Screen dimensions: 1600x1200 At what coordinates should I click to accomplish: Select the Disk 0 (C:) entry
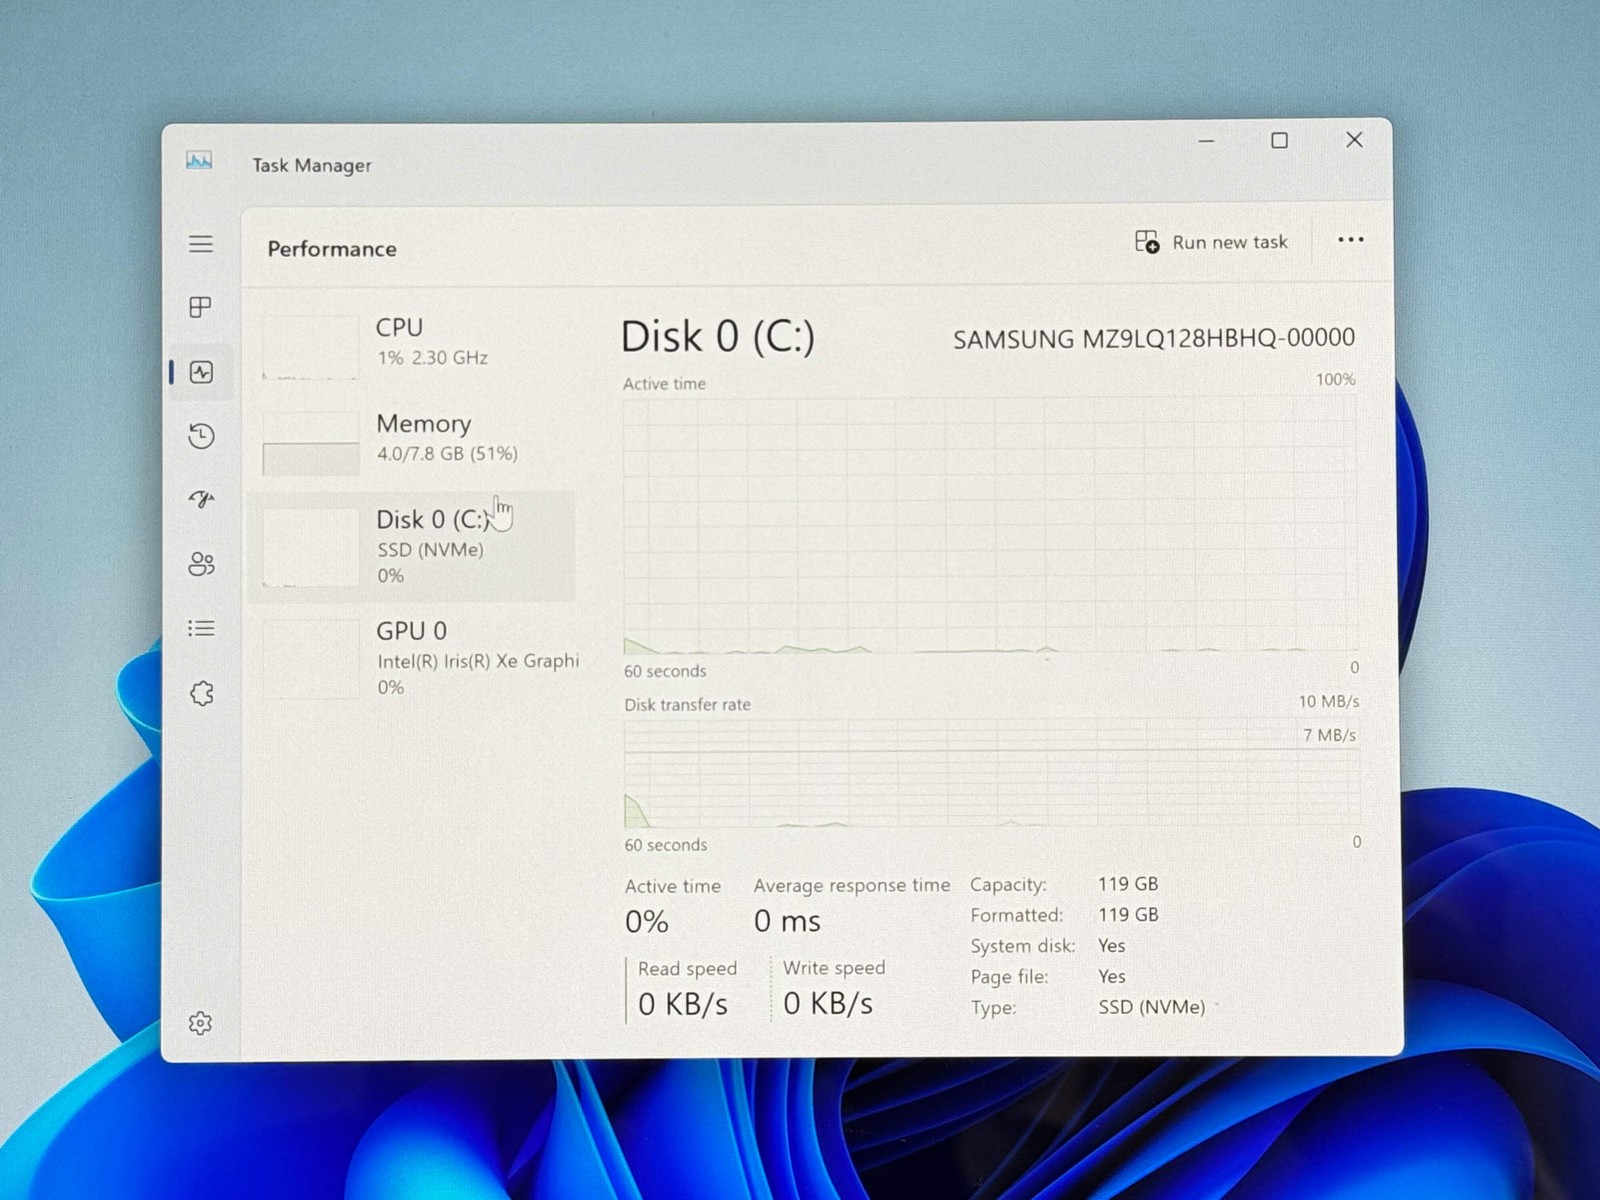click(412, 546)
